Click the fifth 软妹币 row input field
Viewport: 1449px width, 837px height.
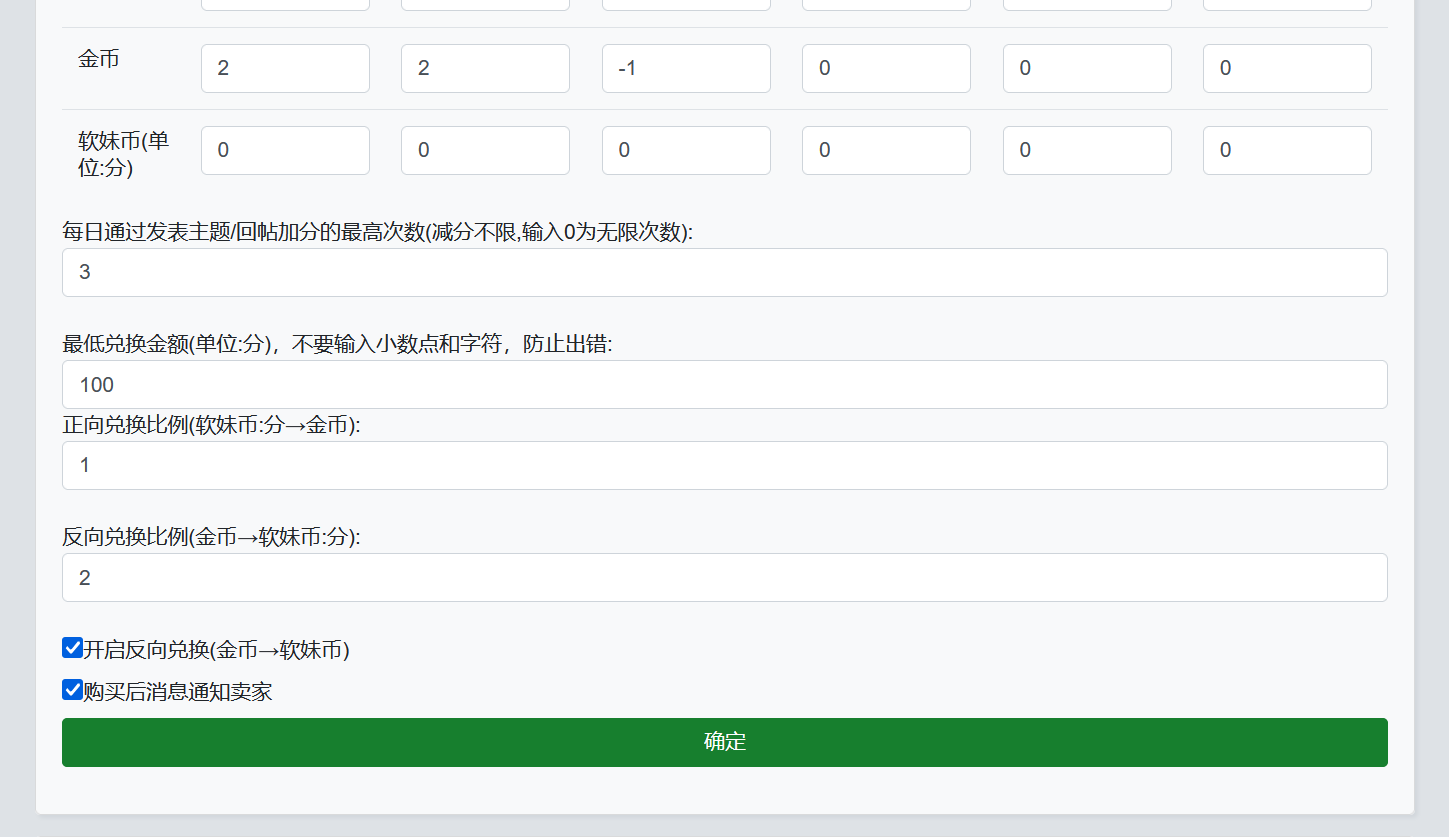coord(1087,150)
